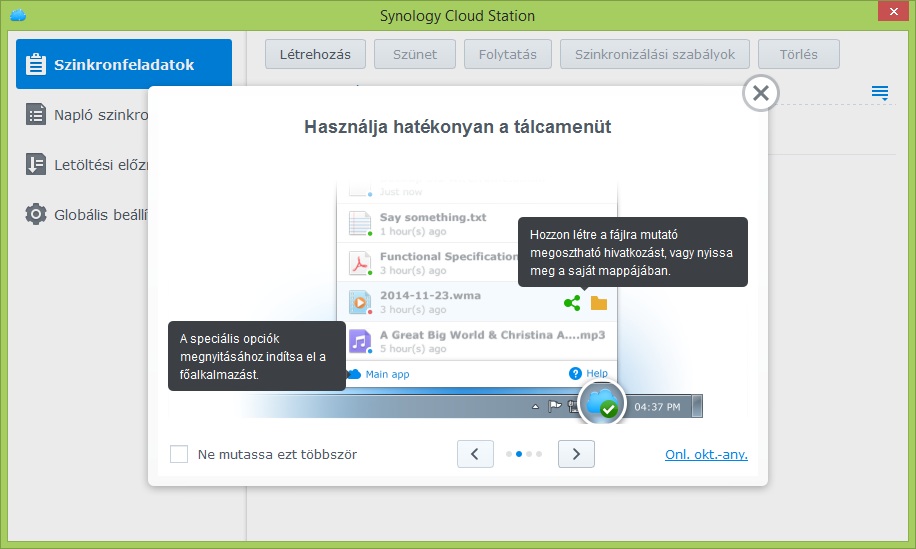Open Szinkronizálási szabályok

point(655,54)
